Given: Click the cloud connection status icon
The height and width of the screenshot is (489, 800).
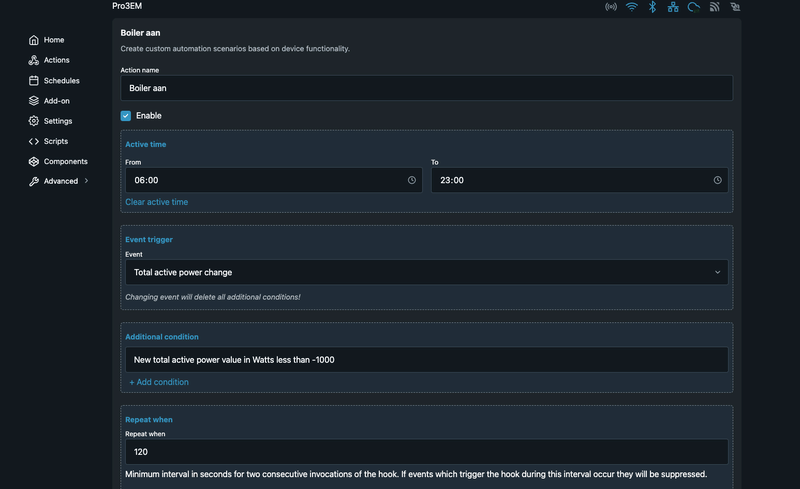Looking at the screenshot, I should (x=693, y=7).
